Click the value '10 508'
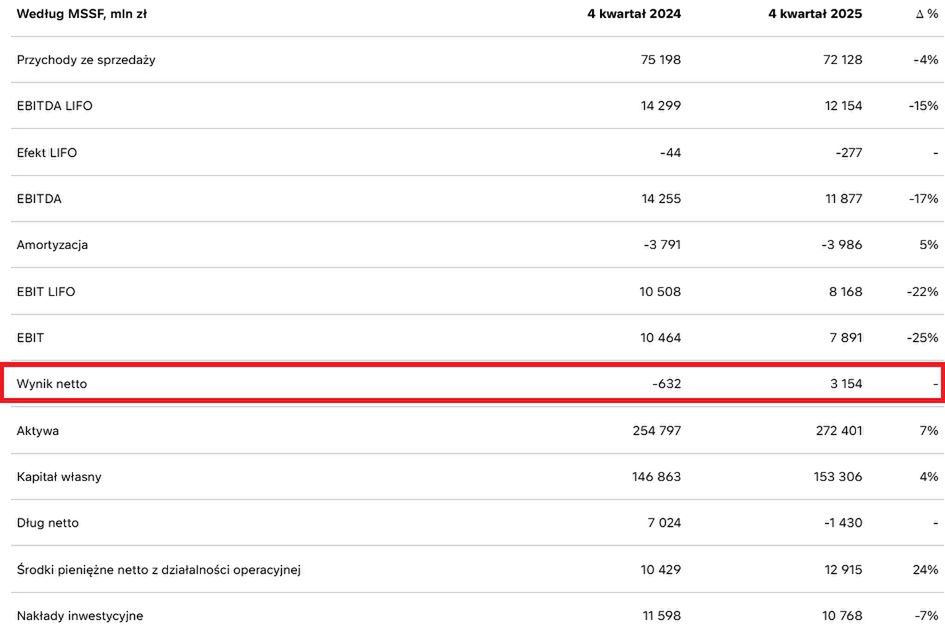945x634 pixels. 660,292
